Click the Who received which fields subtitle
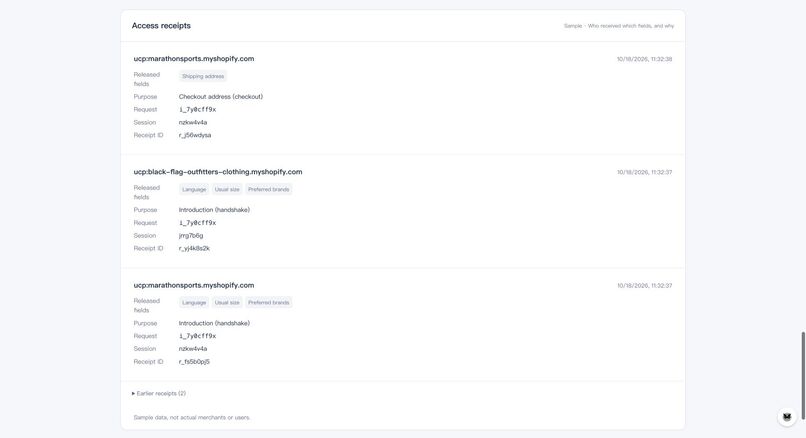Viewport: 806px width, 438px height. point(619,26)
